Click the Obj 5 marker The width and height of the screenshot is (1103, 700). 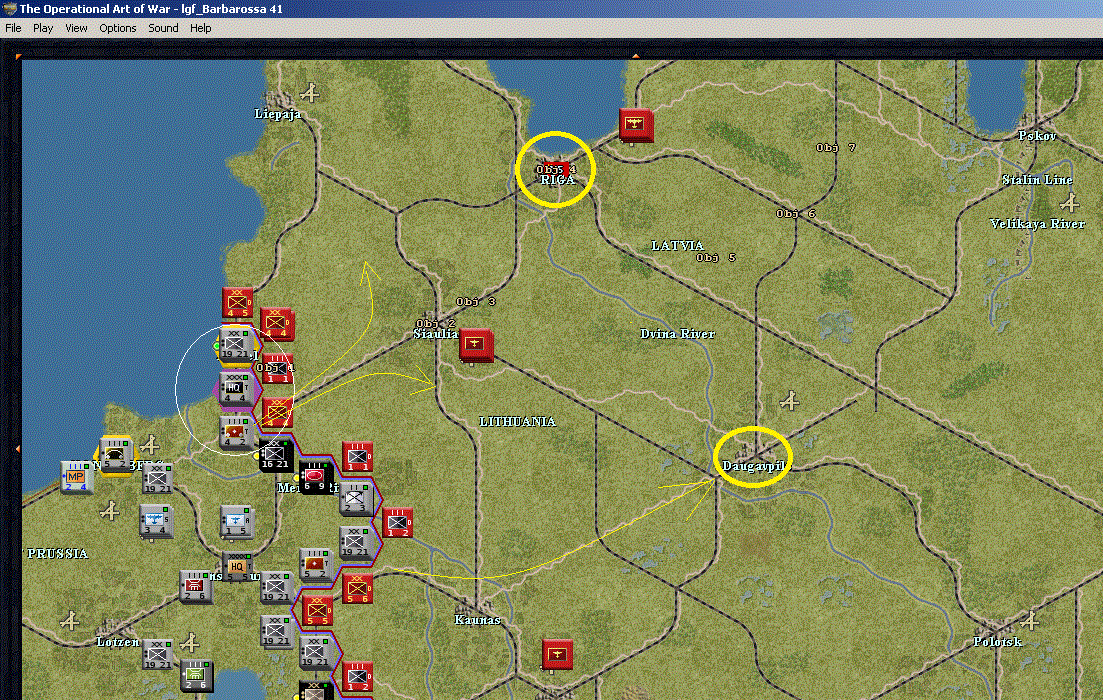(716, 258)
